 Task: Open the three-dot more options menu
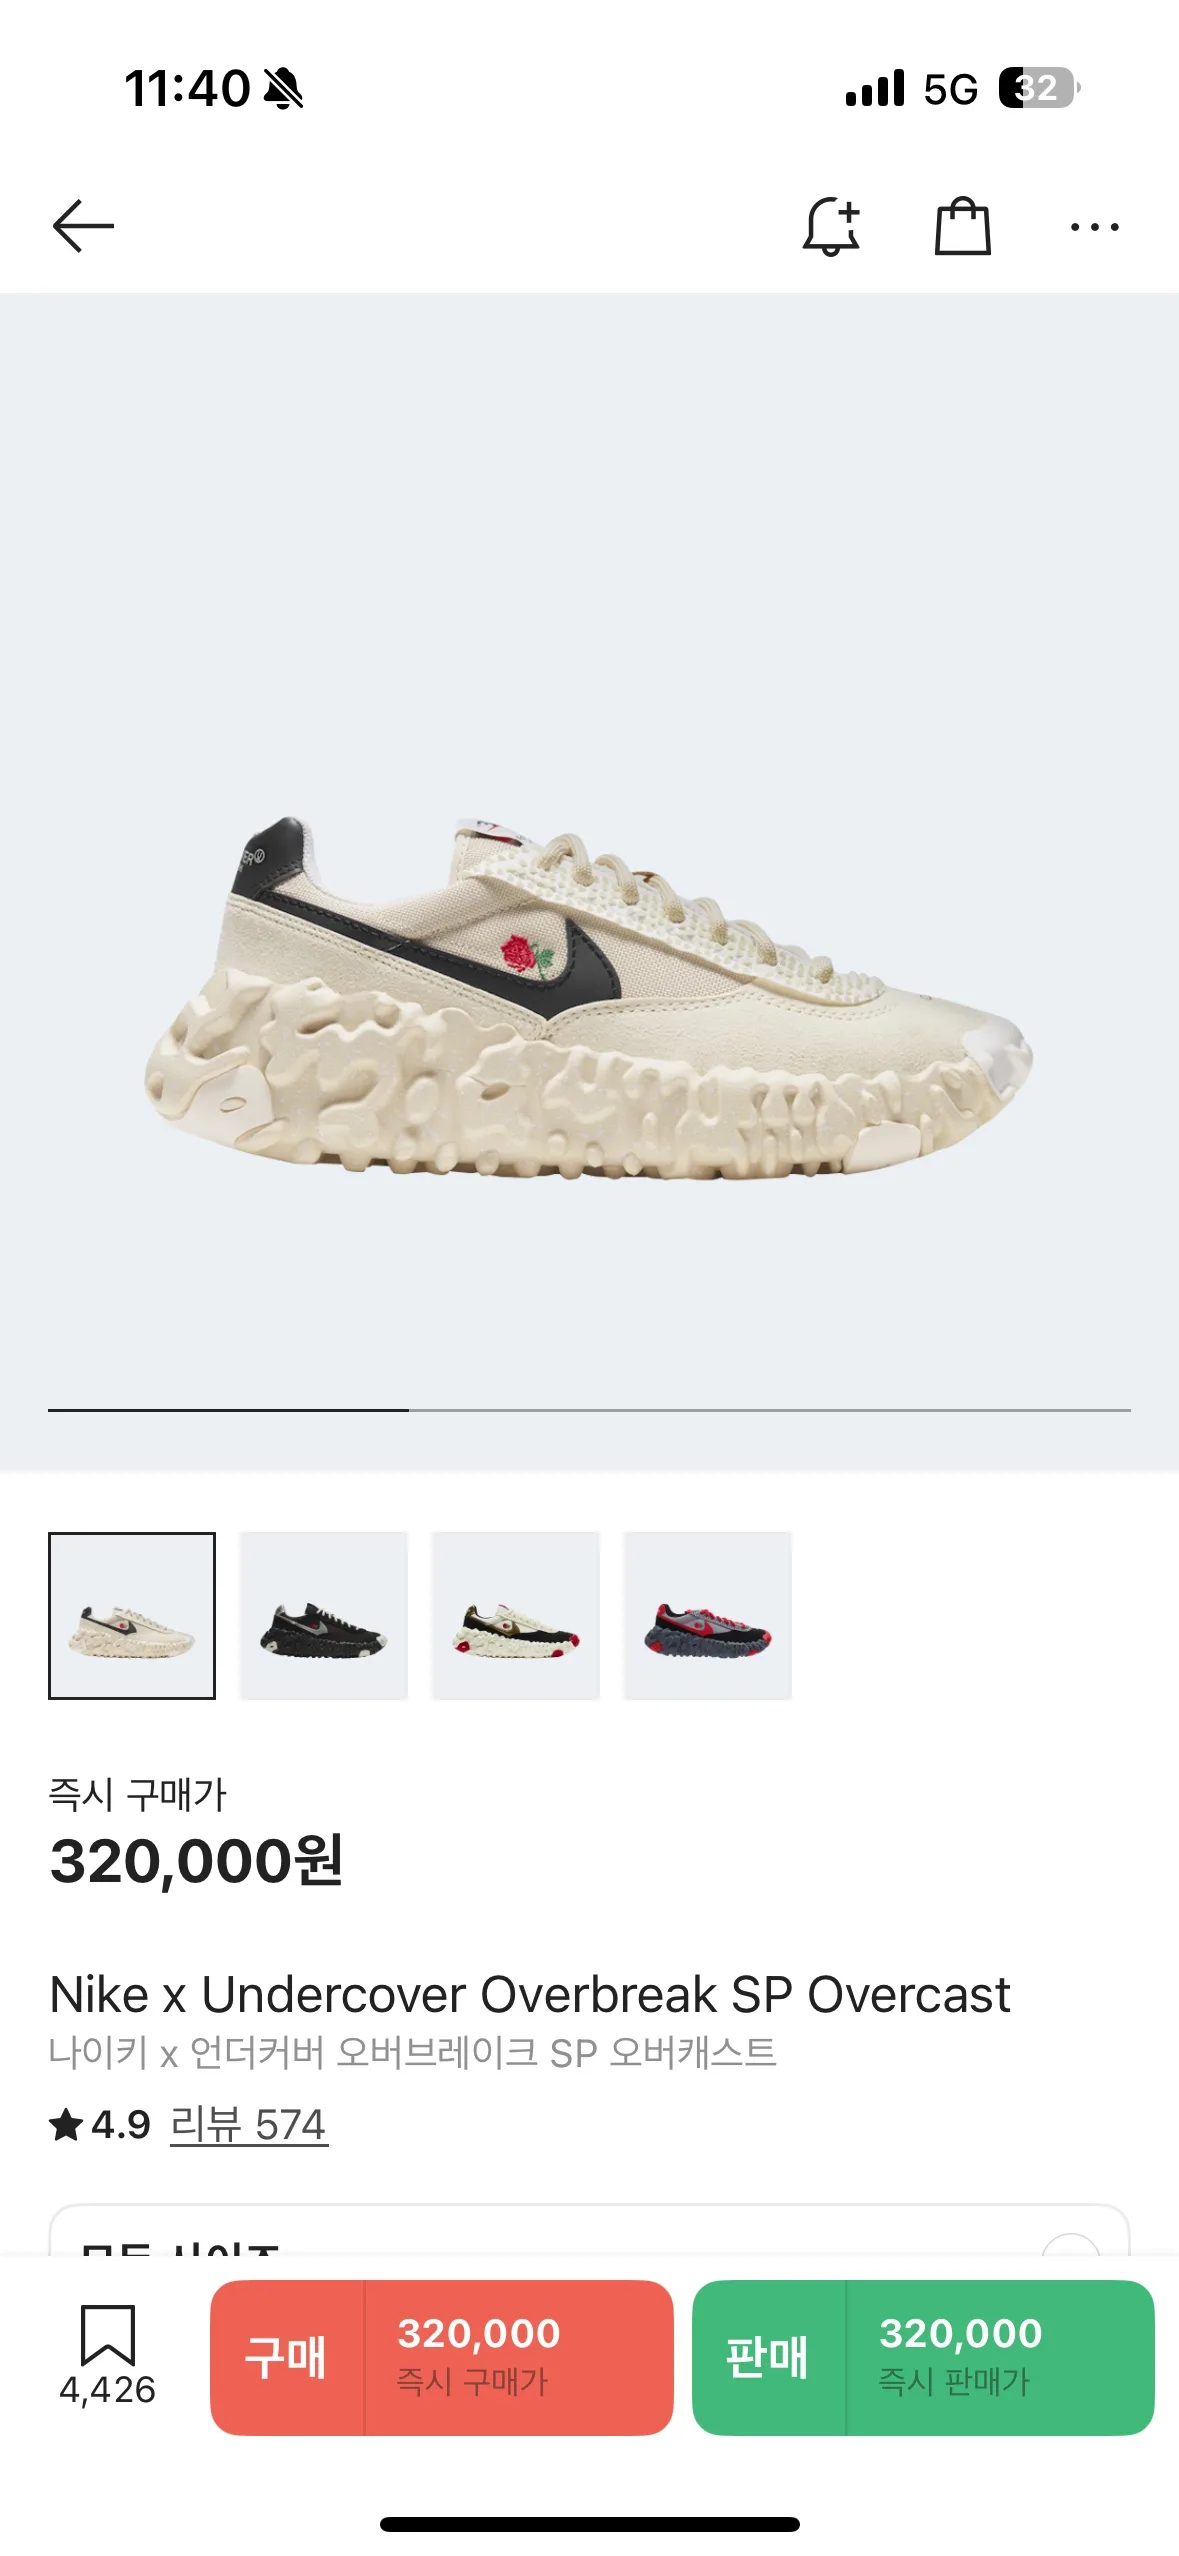tap(1094, 227)
